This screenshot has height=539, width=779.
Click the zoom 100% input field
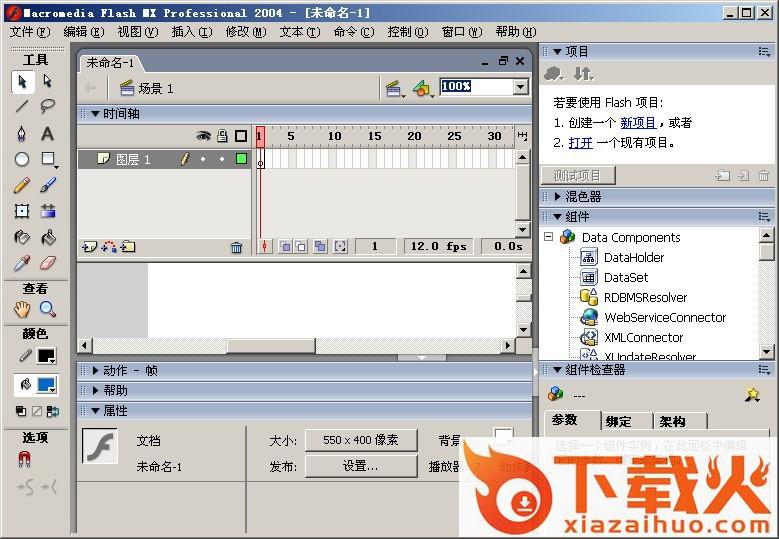[477, 86]
